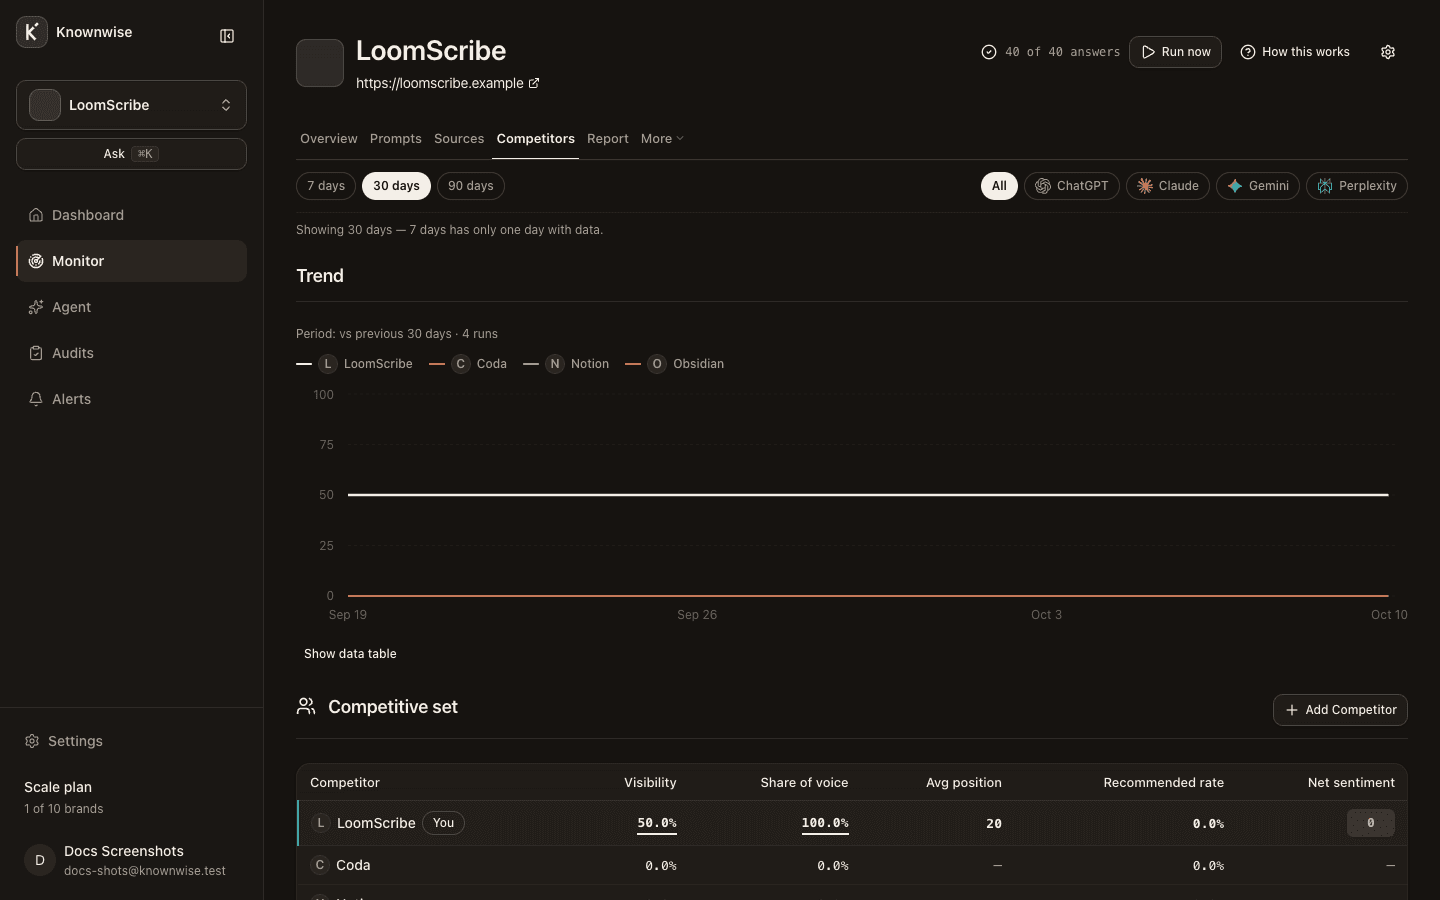Open the loomscribe.example external link
This screenshot has width=1440, height=900.
pyautogui.click(x=448, y=83)
